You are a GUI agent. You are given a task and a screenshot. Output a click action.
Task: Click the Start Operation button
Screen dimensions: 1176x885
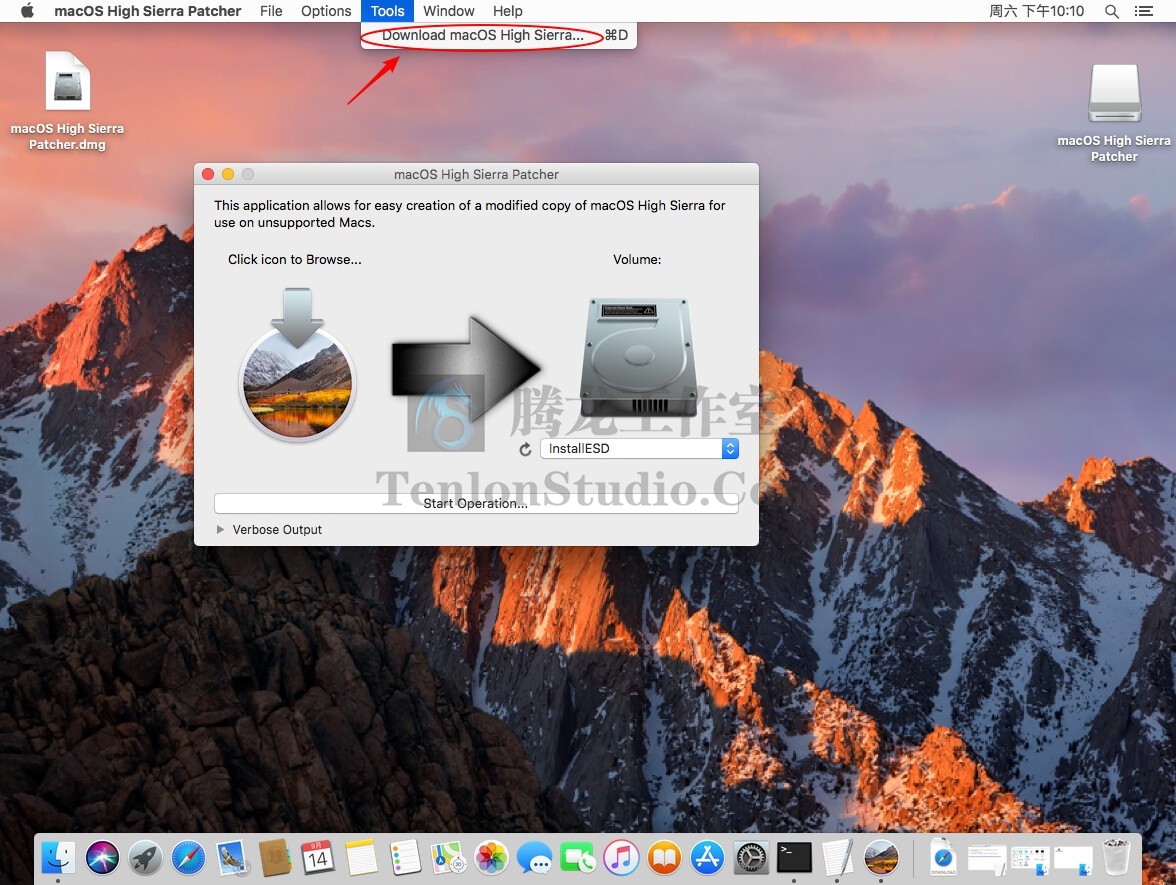476,503
